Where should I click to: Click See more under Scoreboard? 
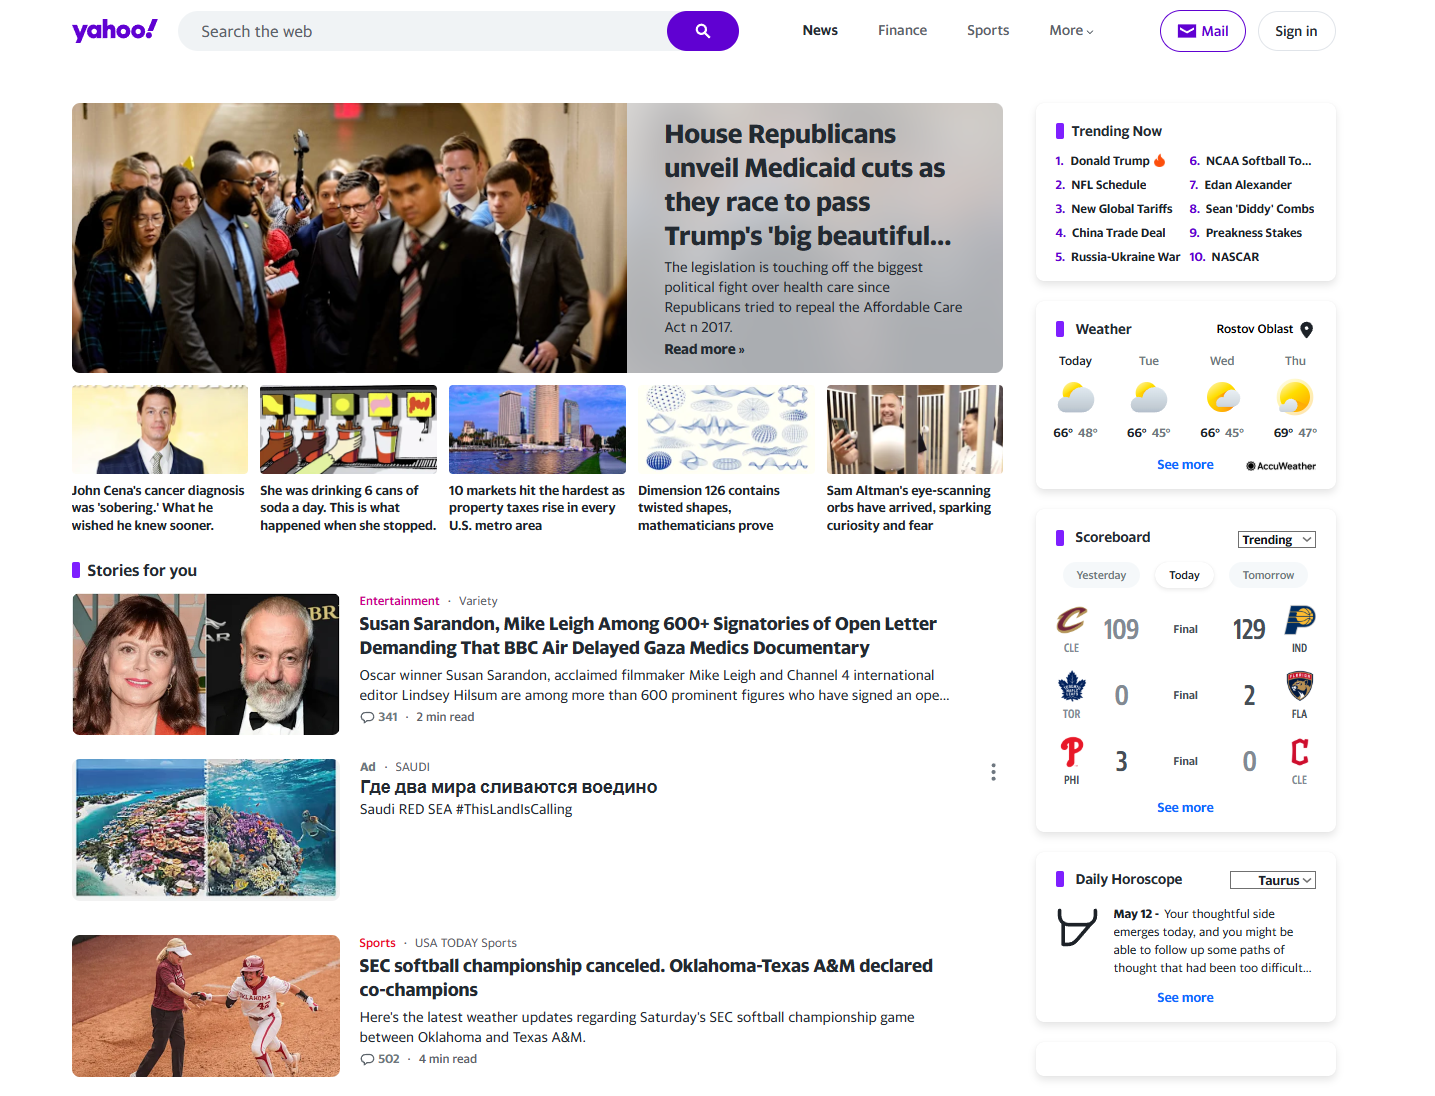coord(1185,807)
